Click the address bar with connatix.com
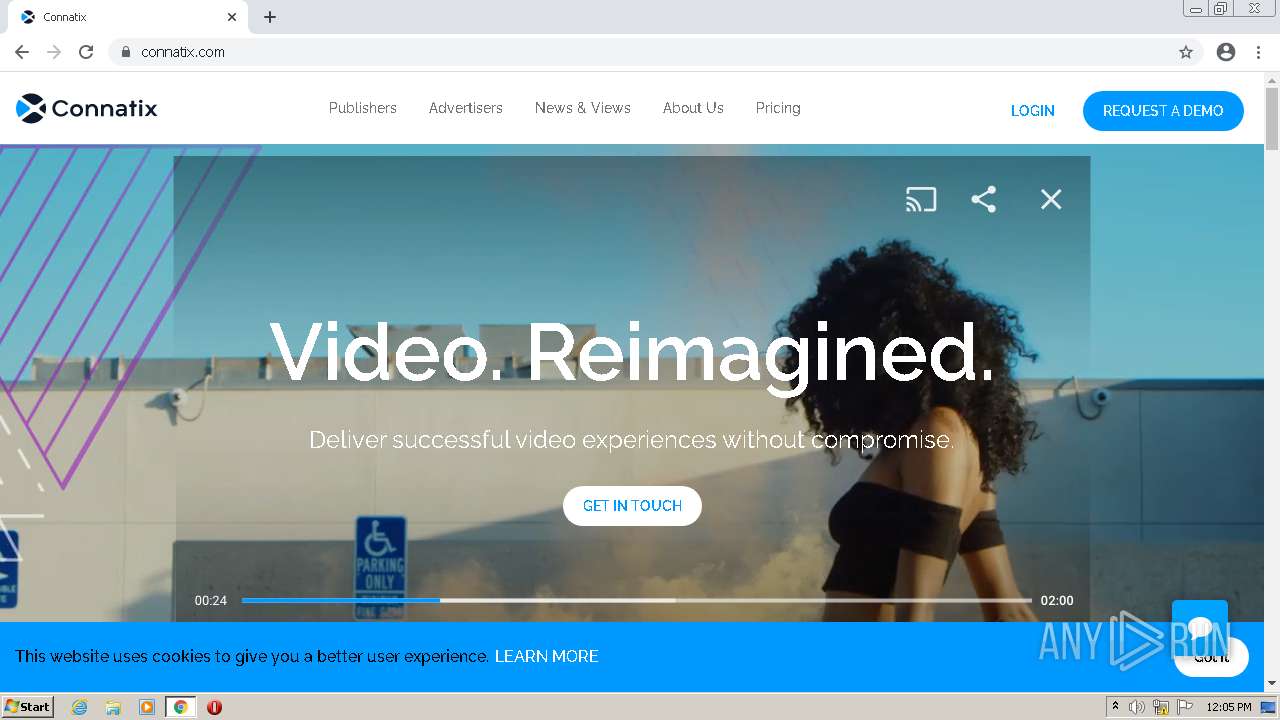This screenshot has height=720, width=1280. coord(655,52)
